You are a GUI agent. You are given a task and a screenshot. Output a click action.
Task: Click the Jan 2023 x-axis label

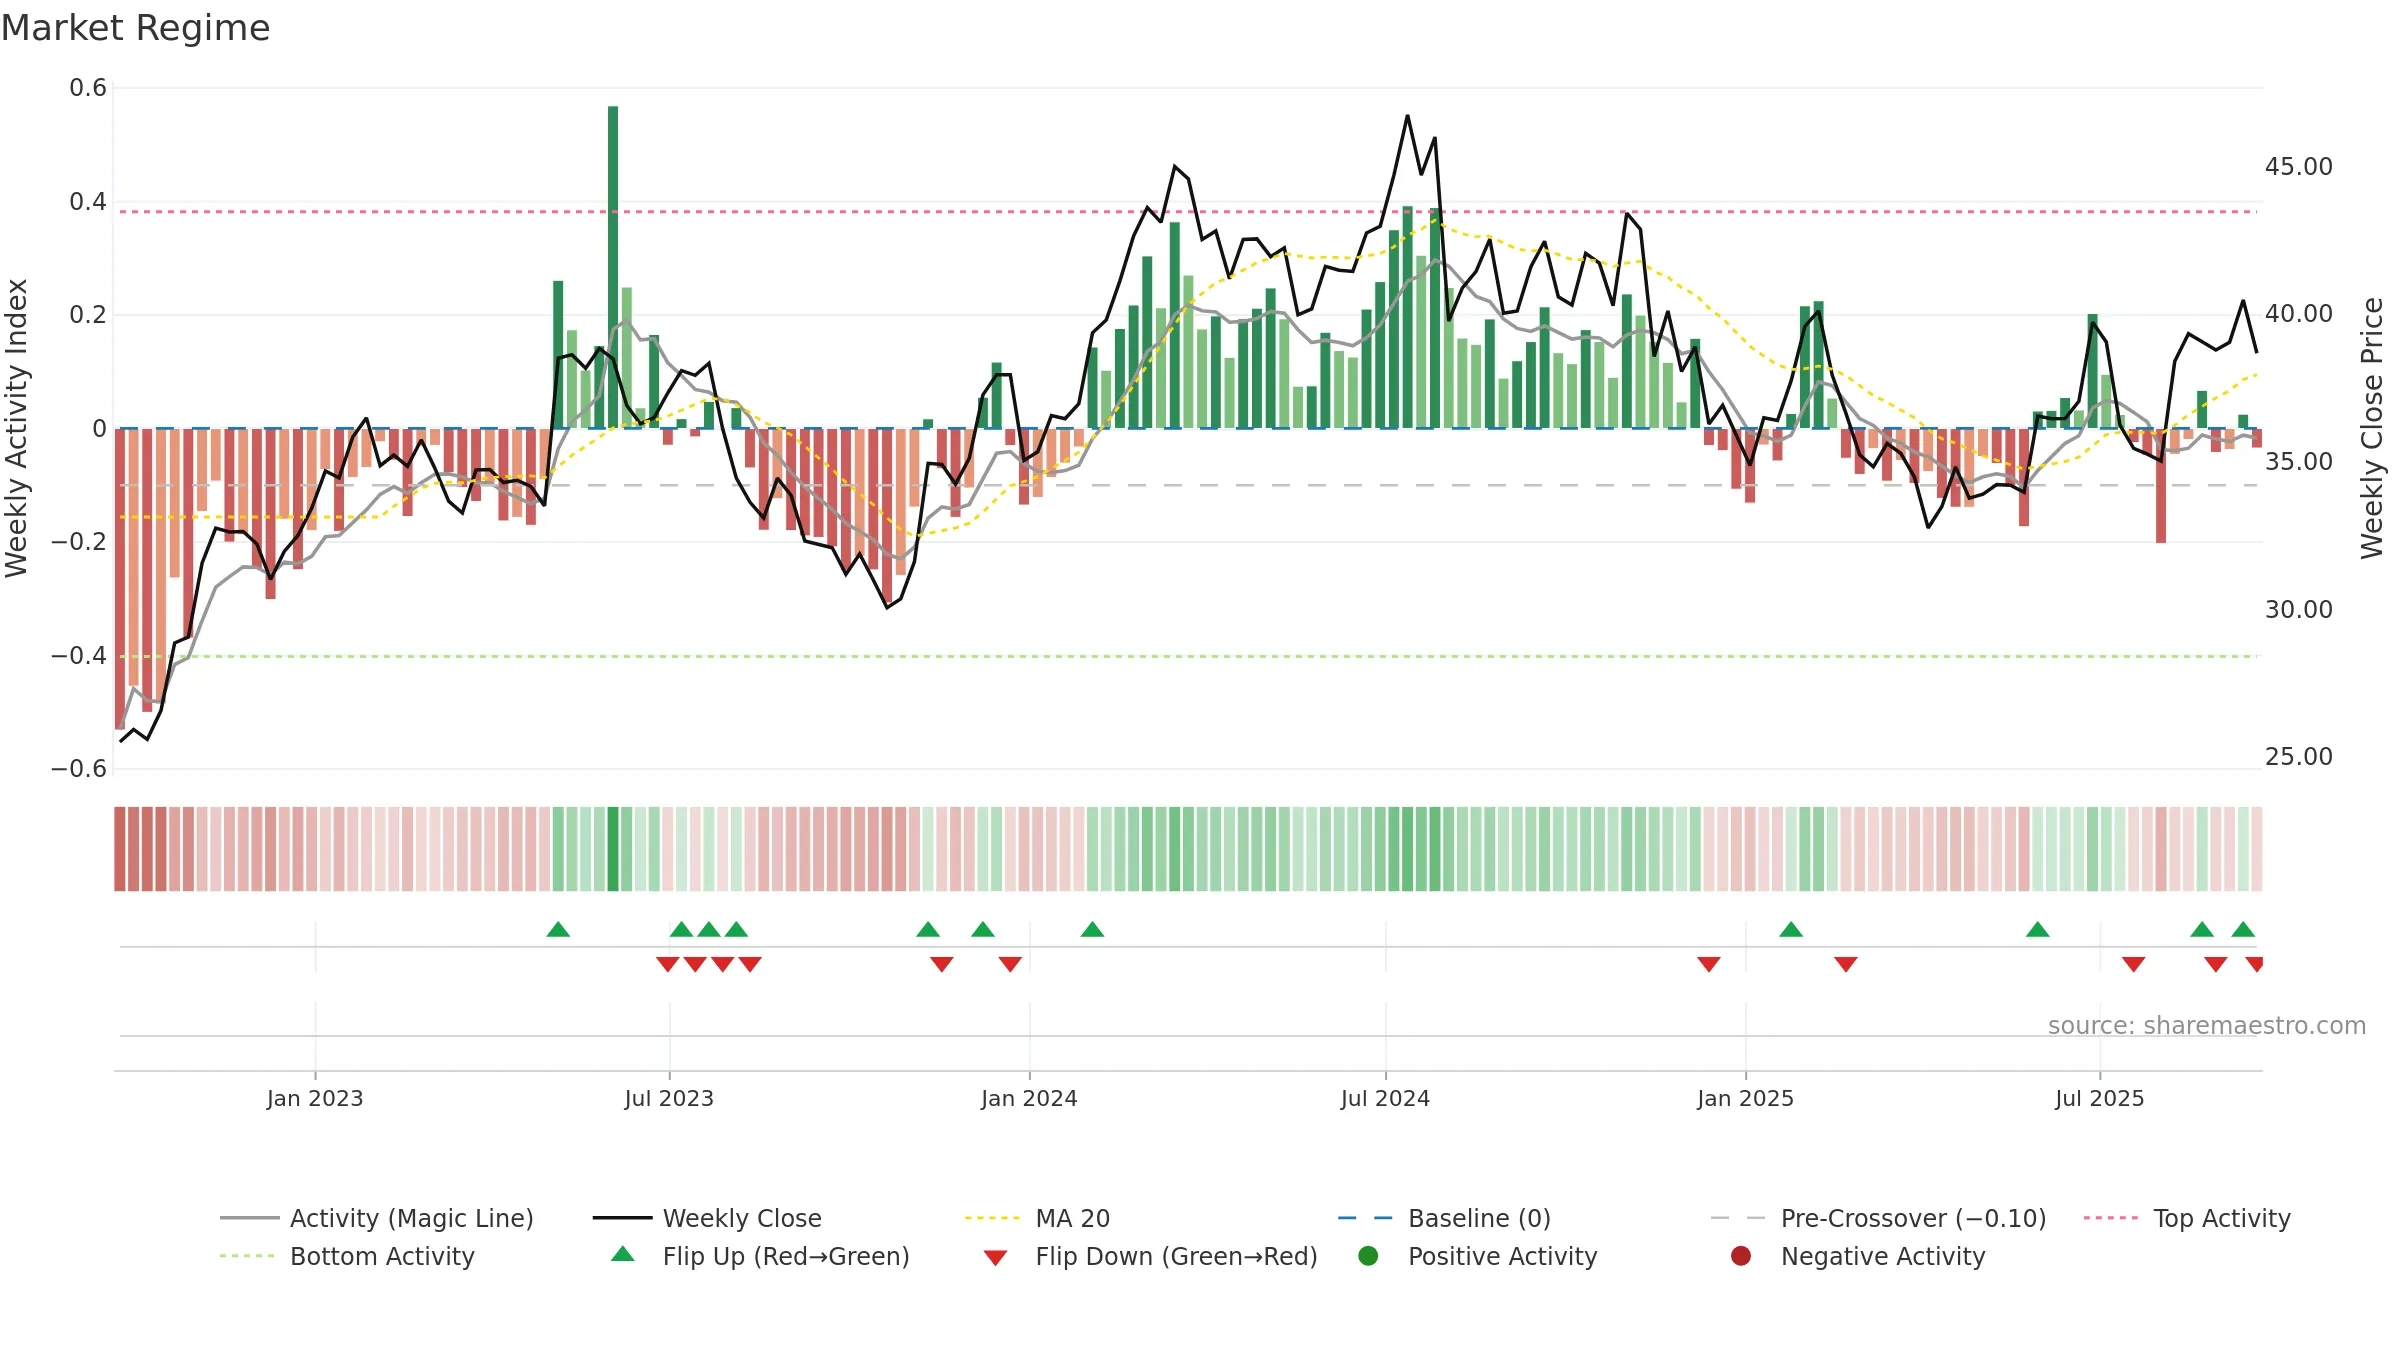pos(315,1098)
